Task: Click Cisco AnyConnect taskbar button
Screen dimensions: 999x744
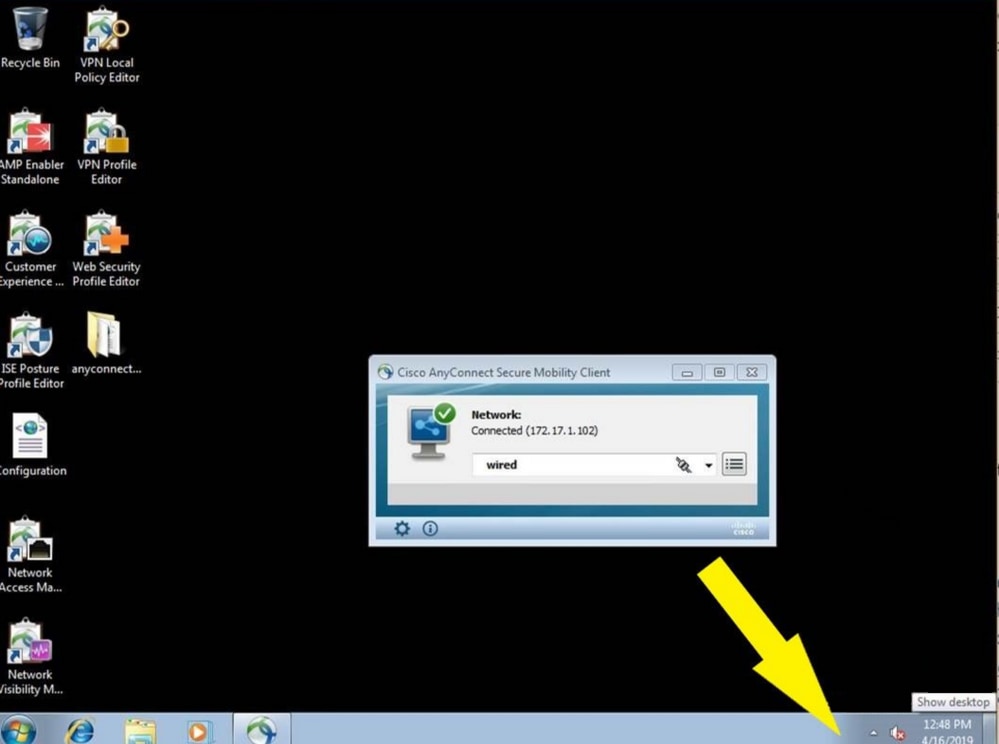Action: tap(262, 729)
